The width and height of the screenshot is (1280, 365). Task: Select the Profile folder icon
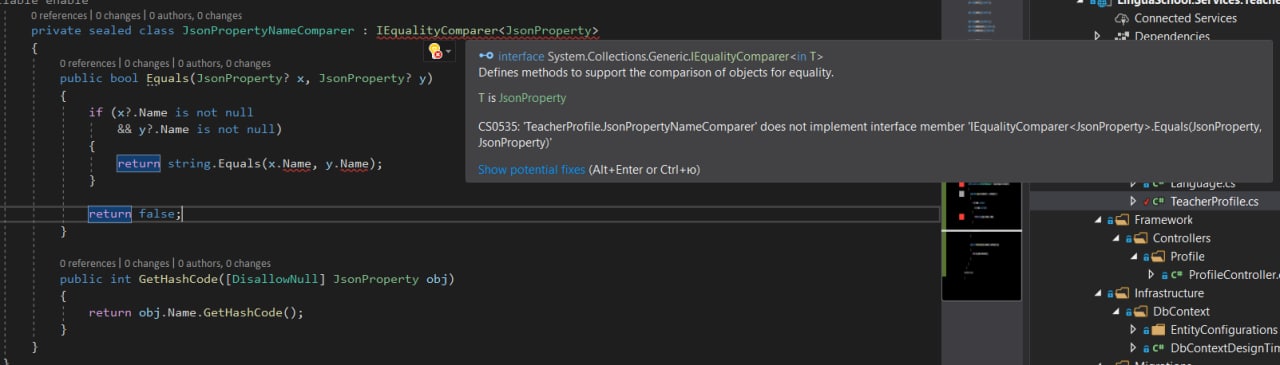point(1158,257)
